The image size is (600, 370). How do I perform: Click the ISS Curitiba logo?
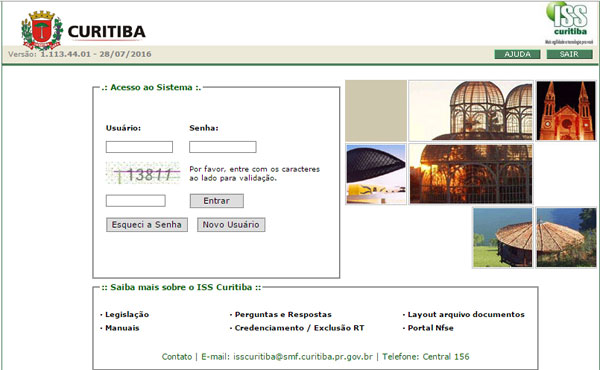click(x=569, y=22)
